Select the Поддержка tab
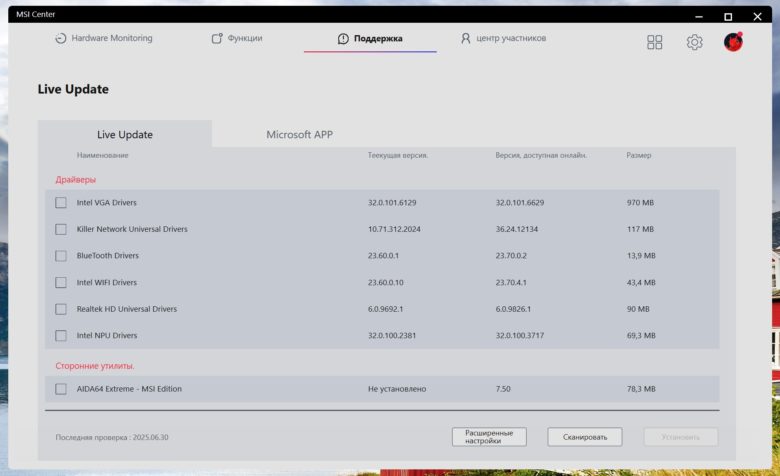 click(x=370, y=38)
